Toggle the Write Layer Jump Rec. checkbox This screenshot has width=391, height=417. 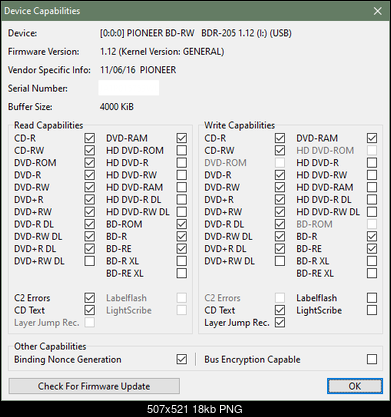[x=280, y=322]
